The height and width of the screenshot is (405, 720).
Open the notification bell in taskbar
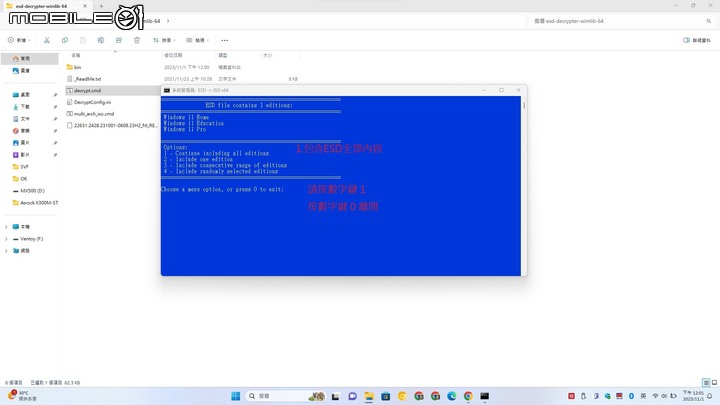(x=710, y=396)
